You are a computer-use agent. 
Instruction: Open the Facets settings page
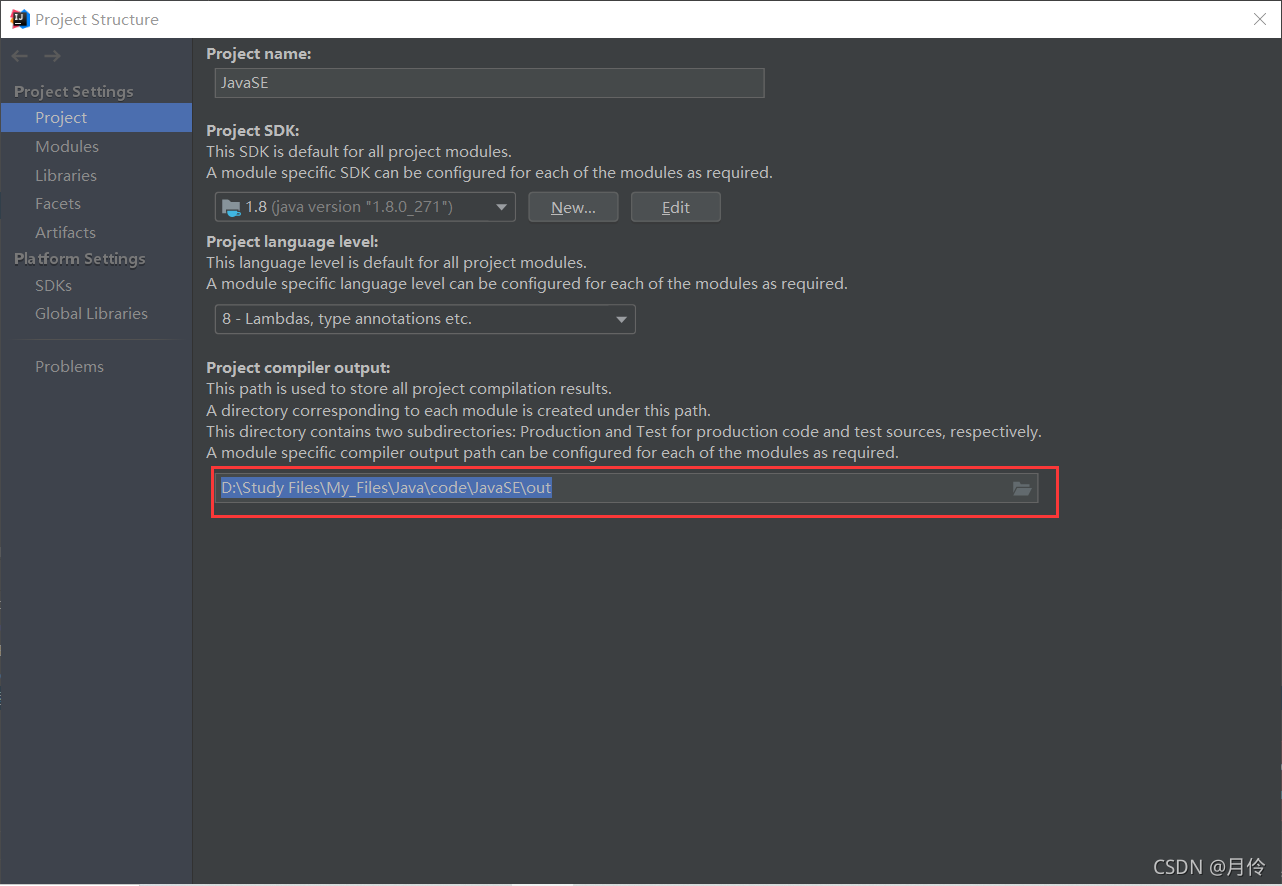[x=58, y=203]
